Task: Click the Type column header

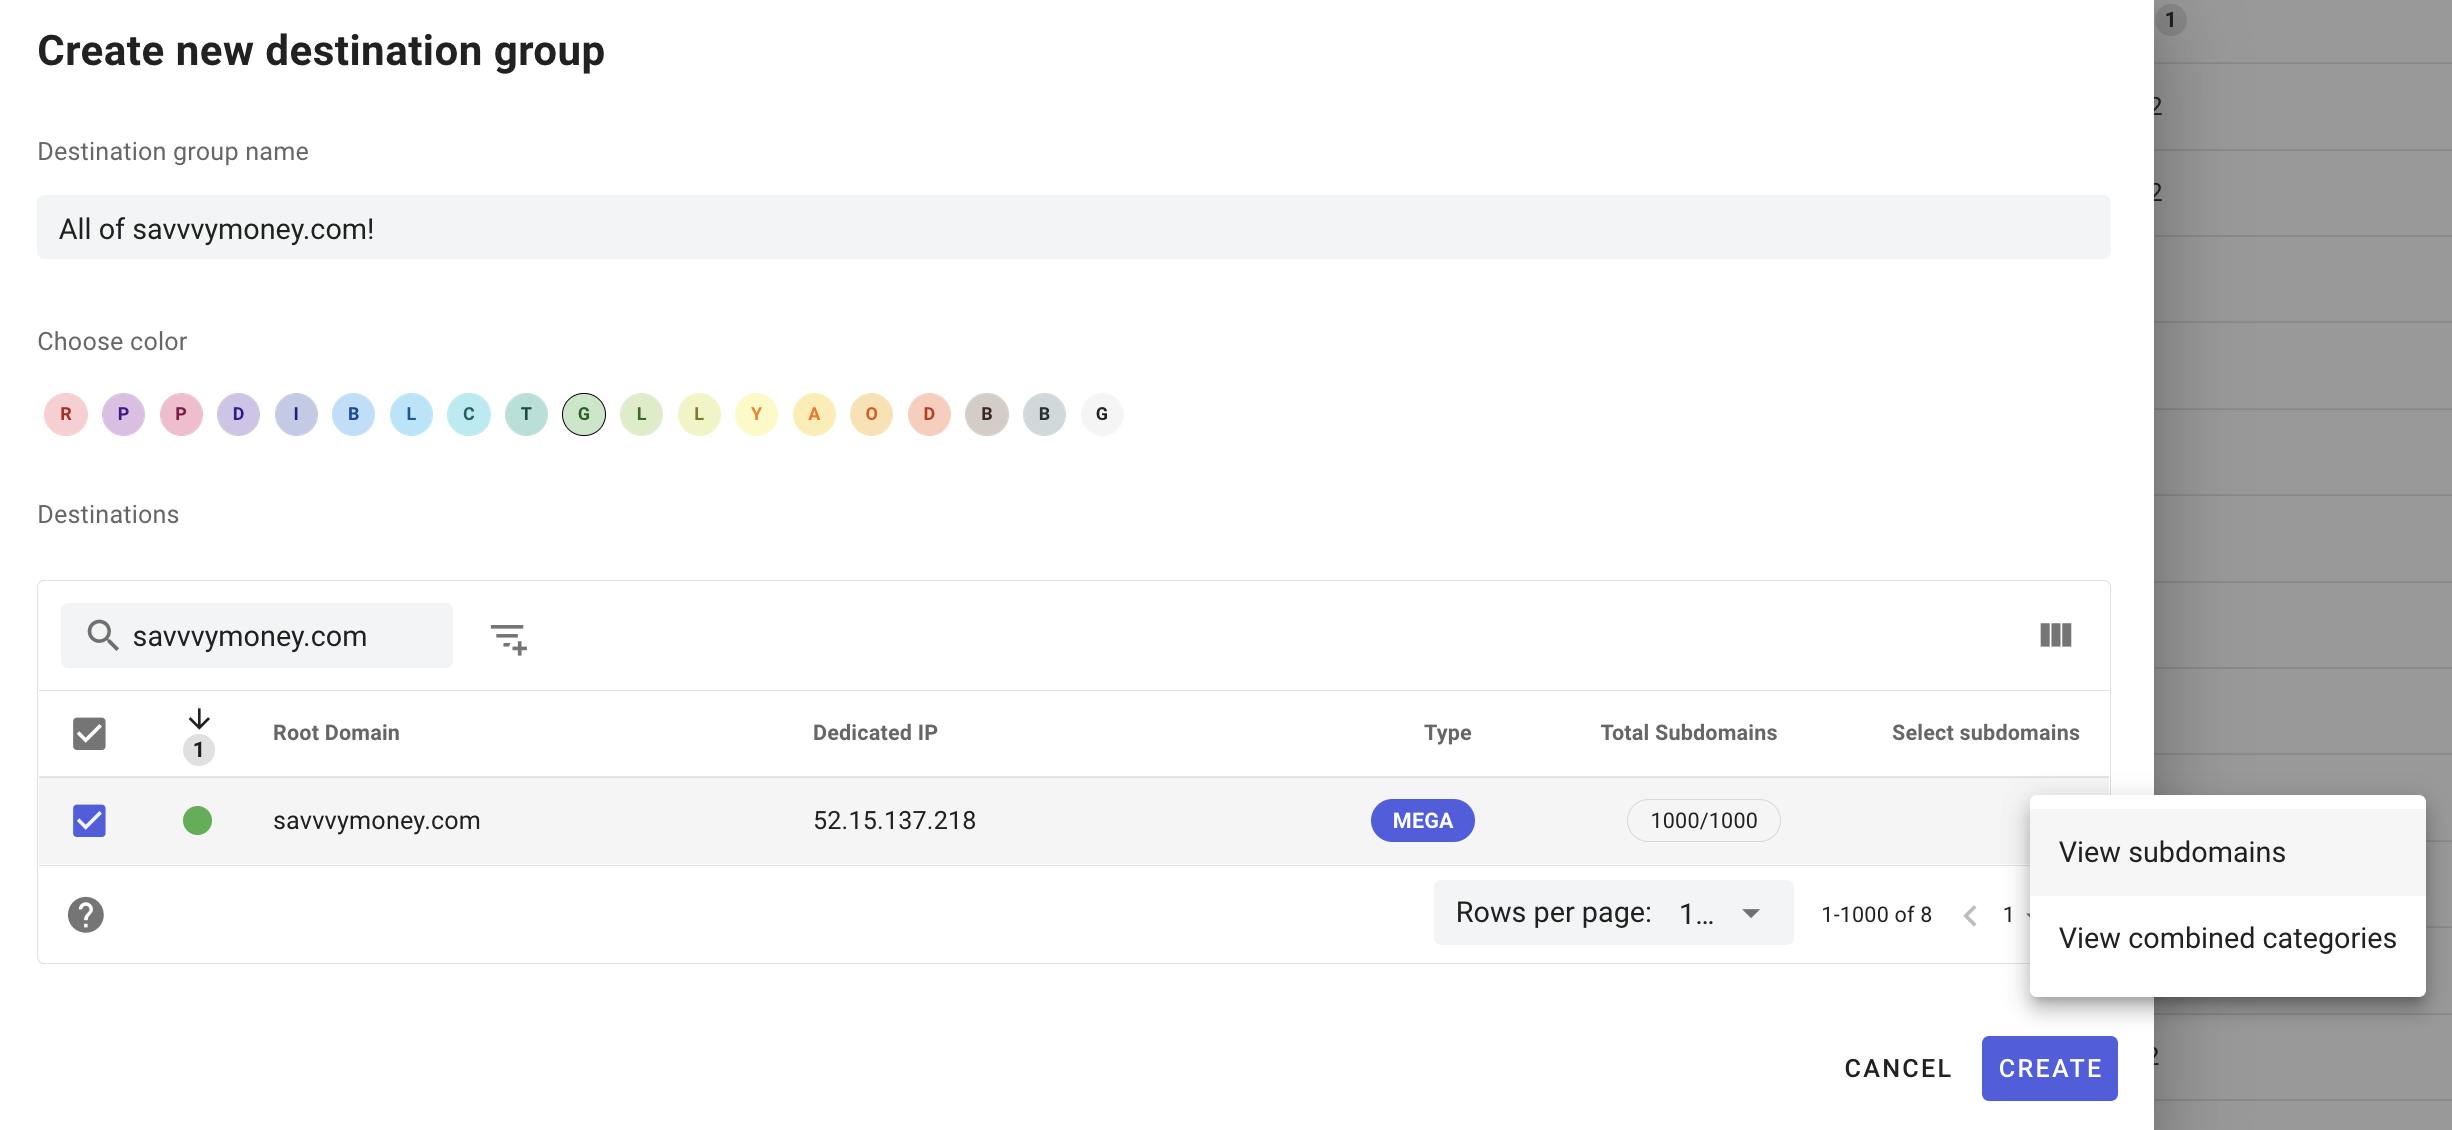Action: 1447,732
